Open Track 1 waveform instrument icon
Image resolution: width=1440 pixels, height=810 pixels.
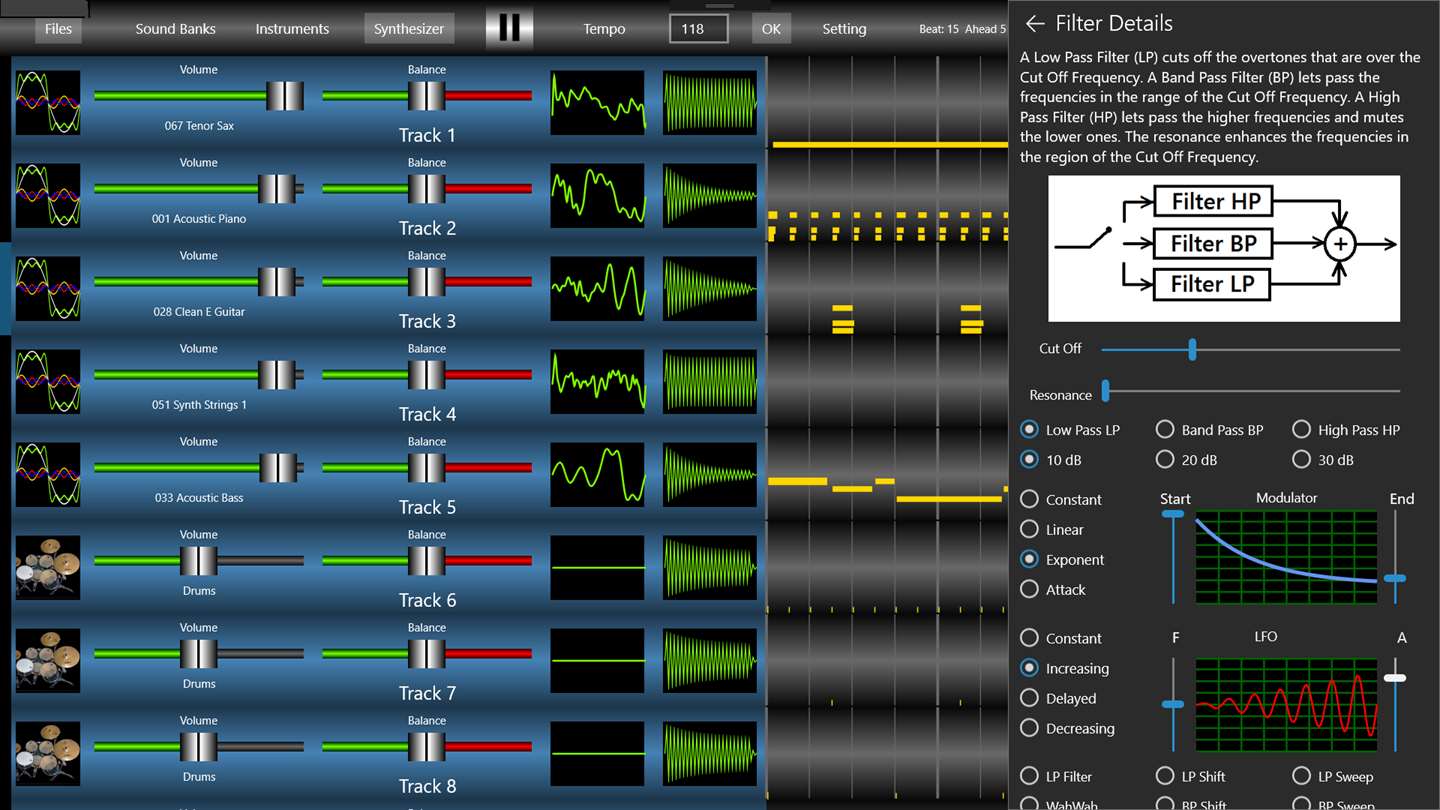[x=48, y=102]
